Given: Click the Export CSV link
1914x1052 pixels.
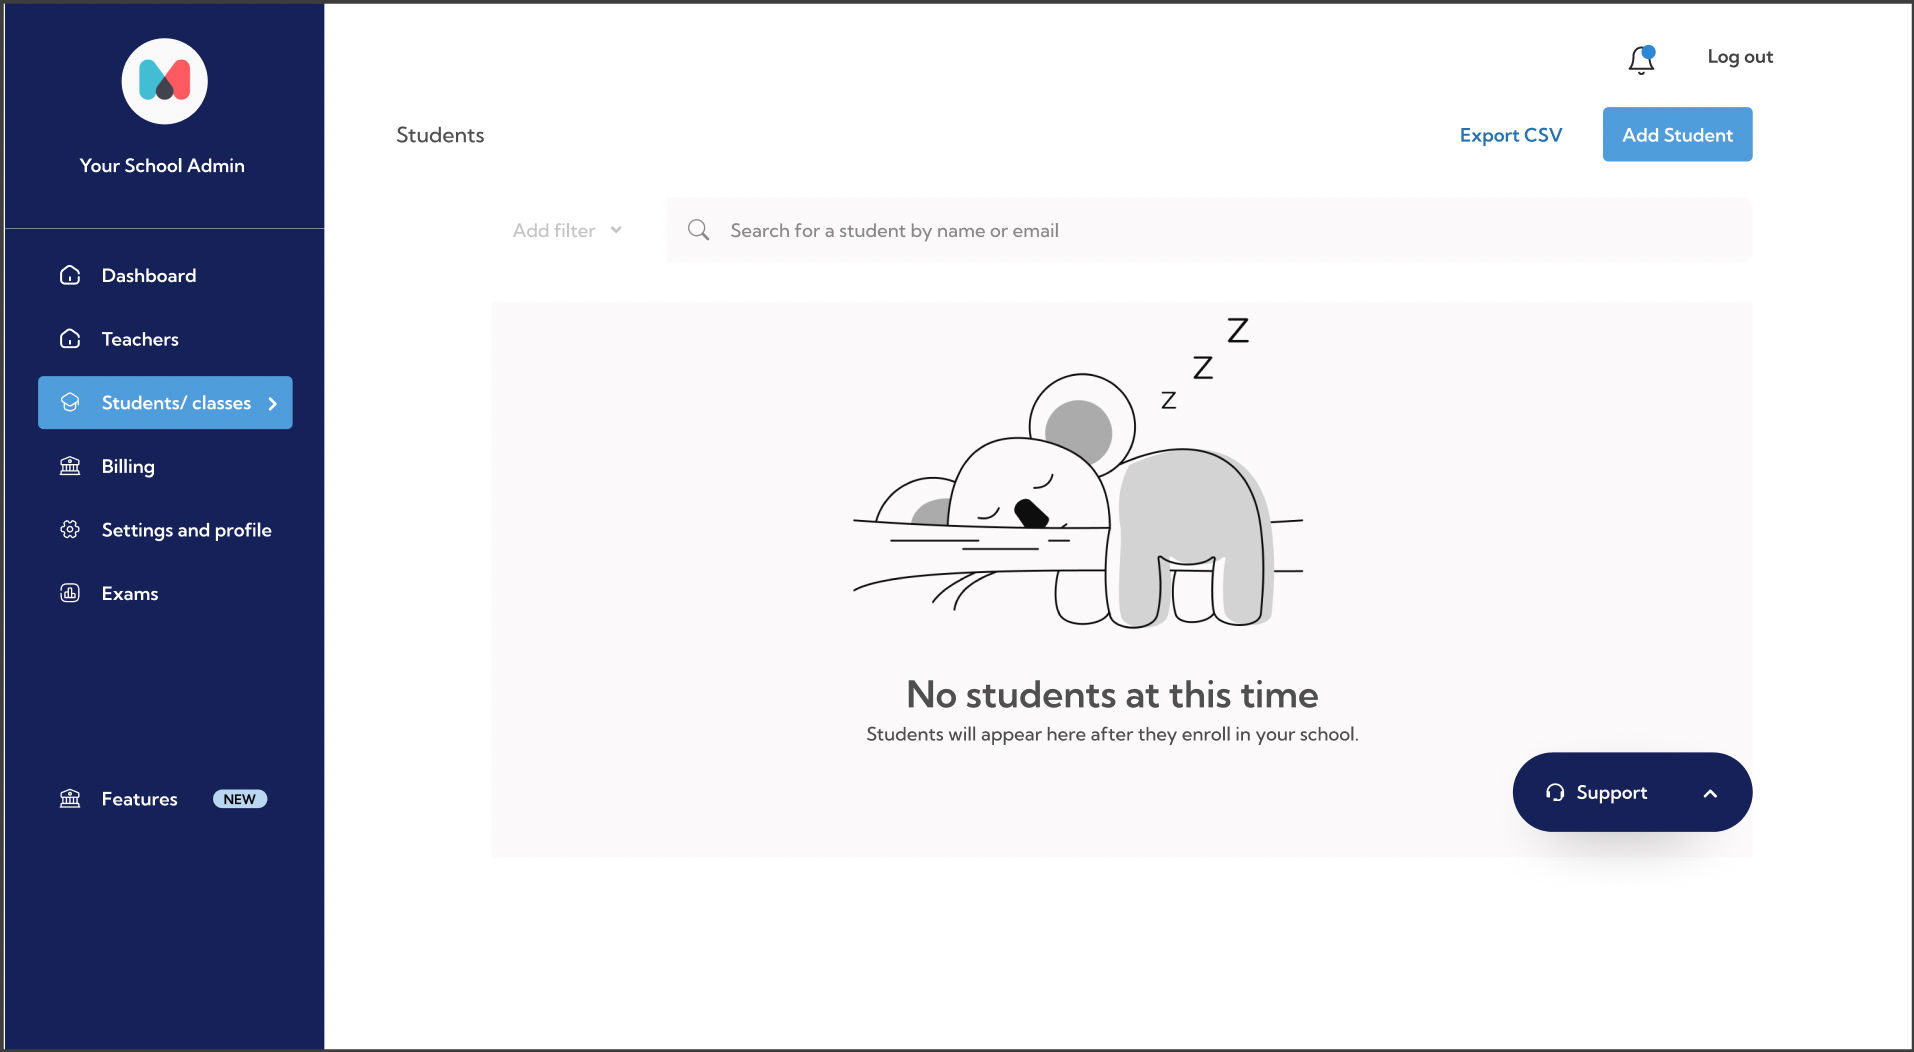Looking at the screenshot, I should click(1510, 135).
